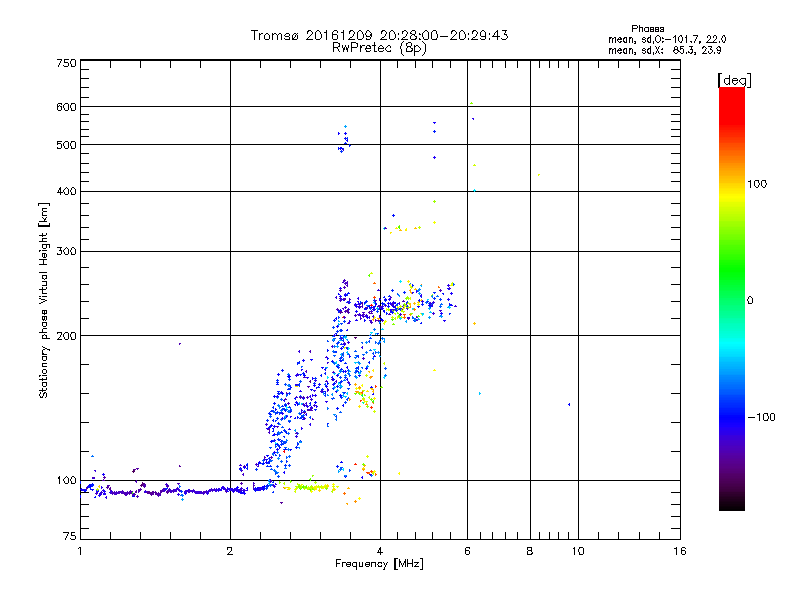Click the 'Frequency [MHz]' axis title
The image size is (800, 600).
pos(379,564)
